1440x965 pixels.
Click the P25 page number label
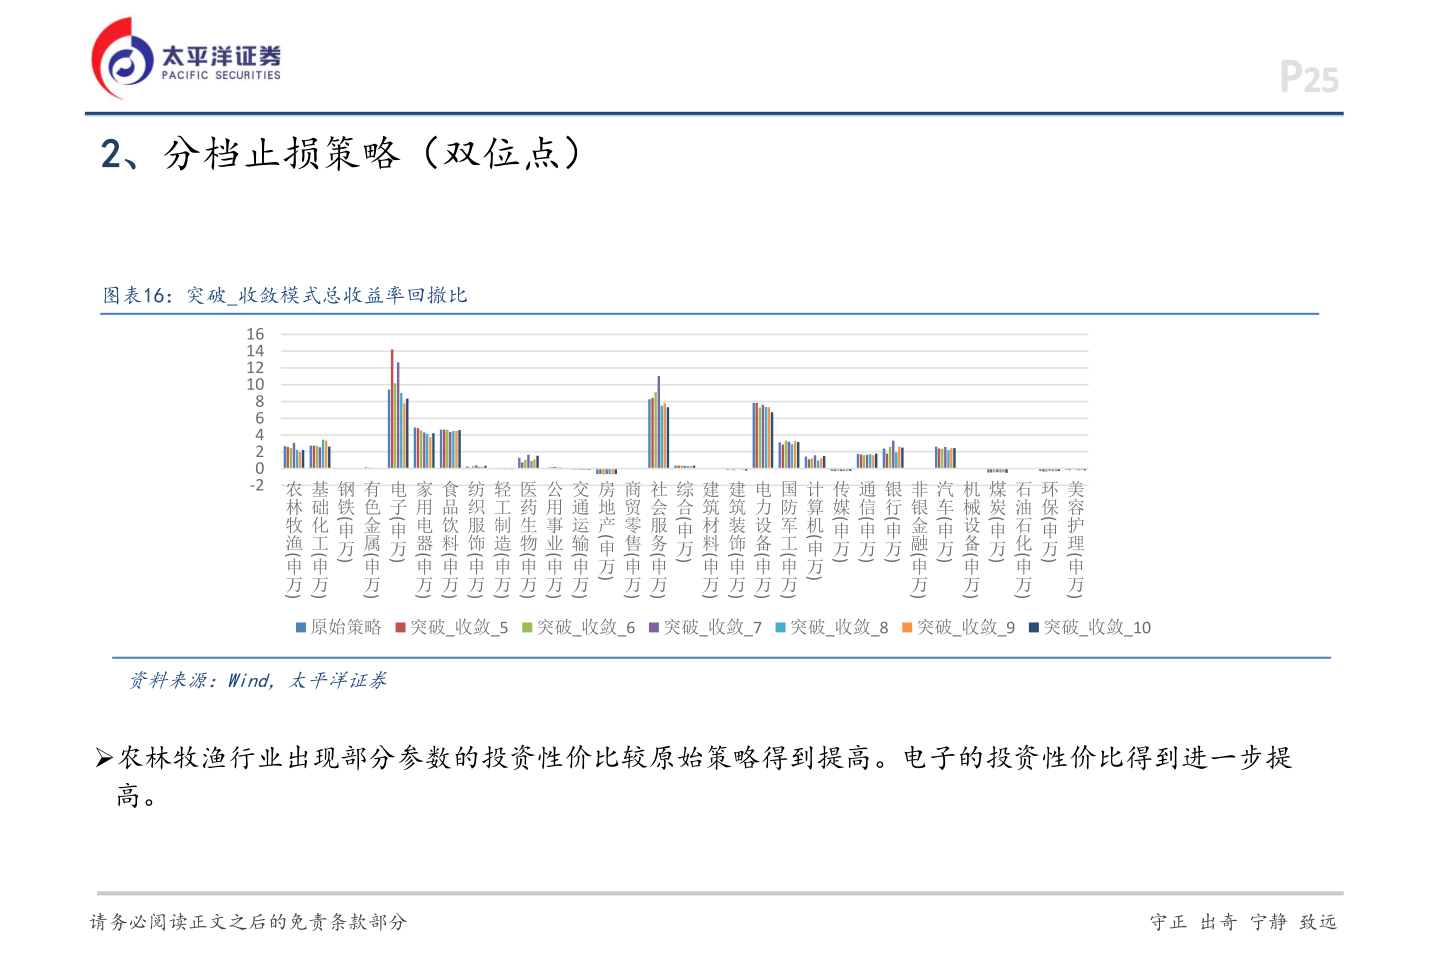(1310, 75)
